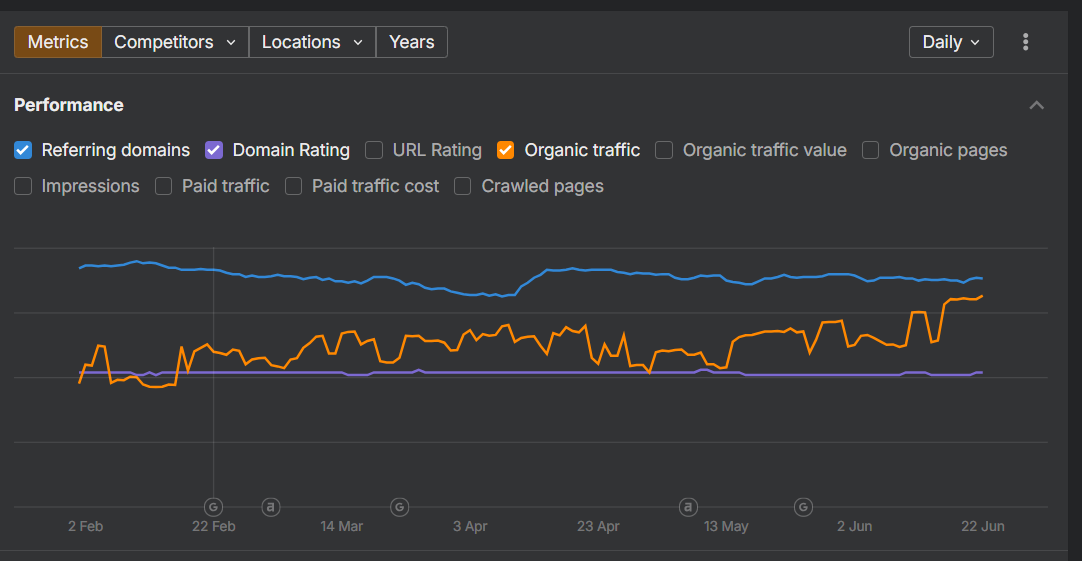Select the Metrics tab
1082x561 pixels.
pos(58,42)
